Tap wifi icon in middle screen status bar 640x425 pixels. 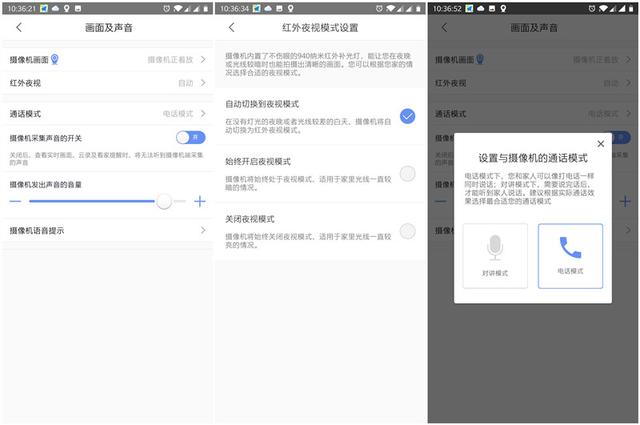pos(390,9)
